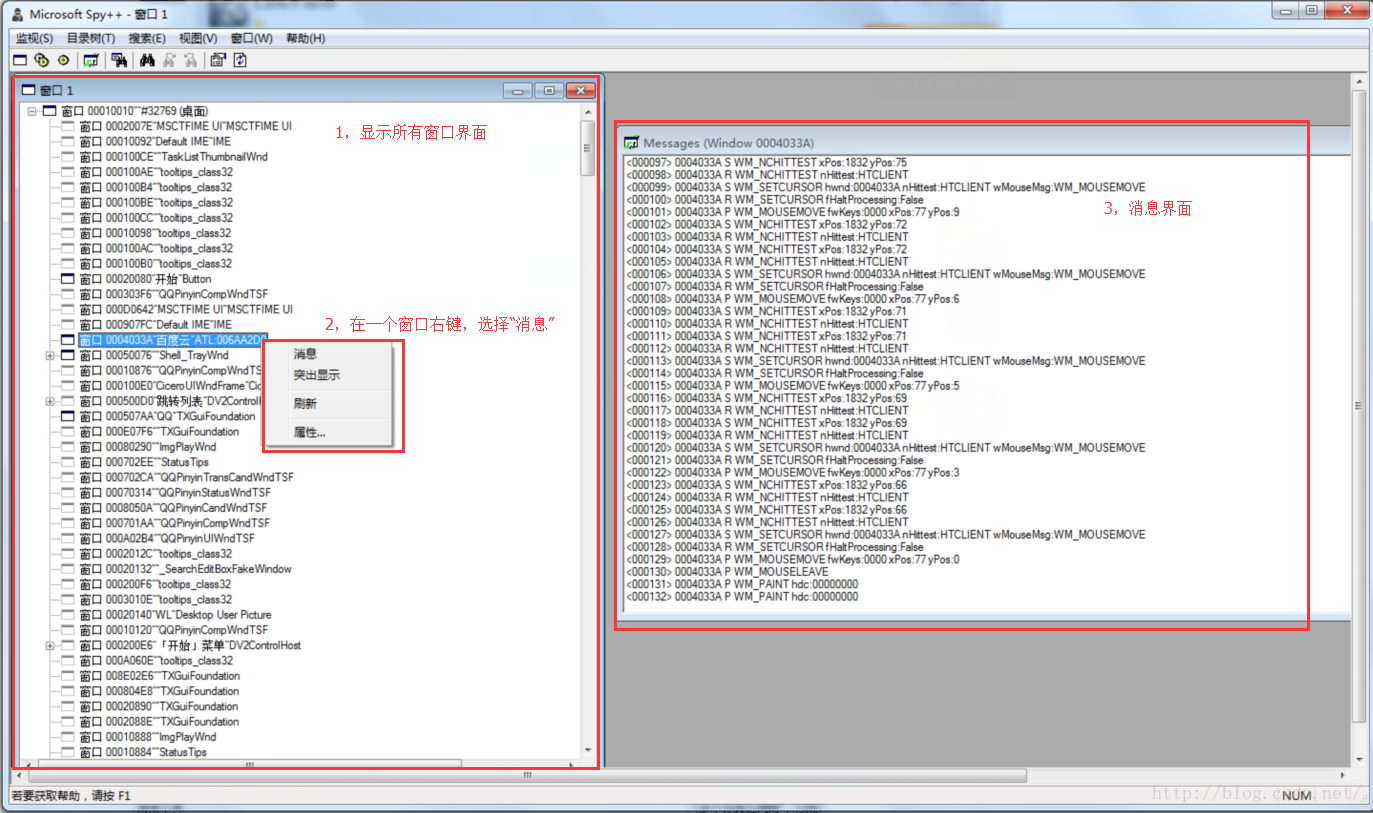
Task: Click window icon of 开始 Button row
Action: tap(68, 279)
